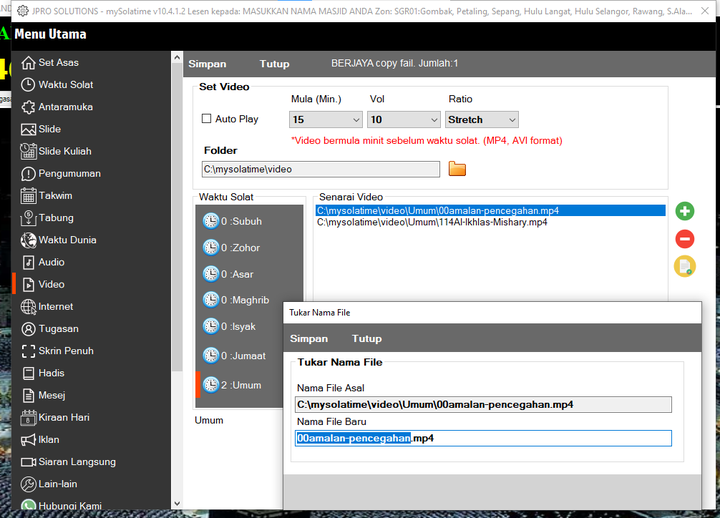
Task: Open Siaran Langsung camera icon
Action: (28, 462)
